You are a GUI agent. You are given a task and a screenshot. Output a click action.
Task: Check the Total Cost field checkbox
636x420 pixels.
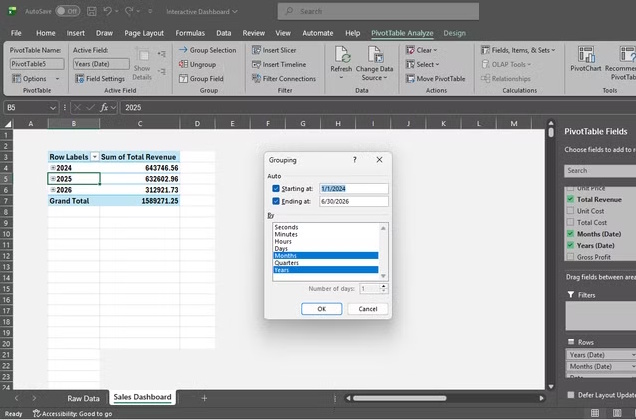pos(570,222)
